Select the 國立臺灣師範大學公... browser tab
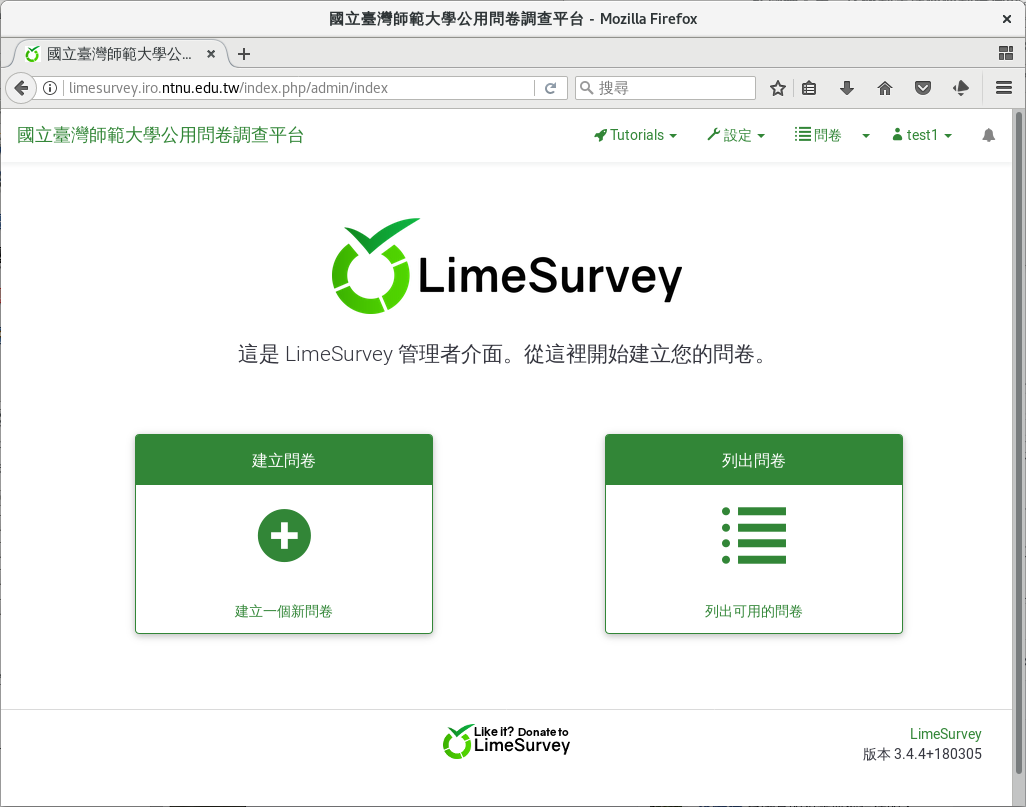This screenshot has height=807, width=1026. click(120, 54)
